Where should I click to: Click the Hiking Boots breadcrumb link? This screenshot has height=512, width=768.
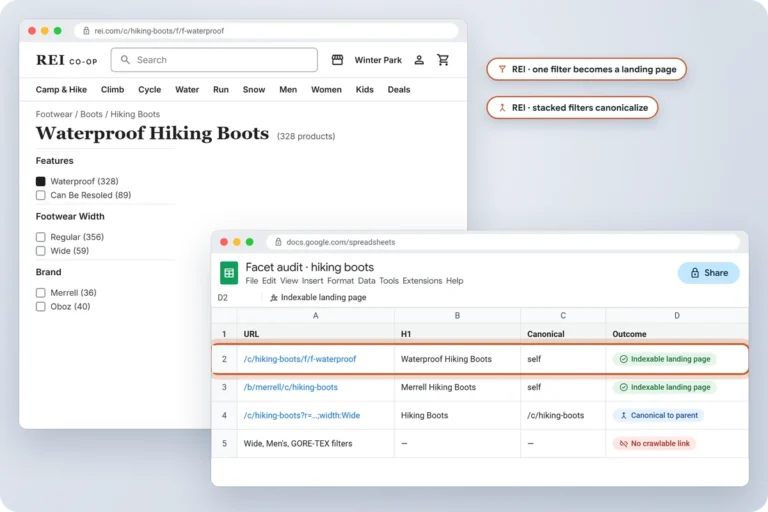pos(135,114)
